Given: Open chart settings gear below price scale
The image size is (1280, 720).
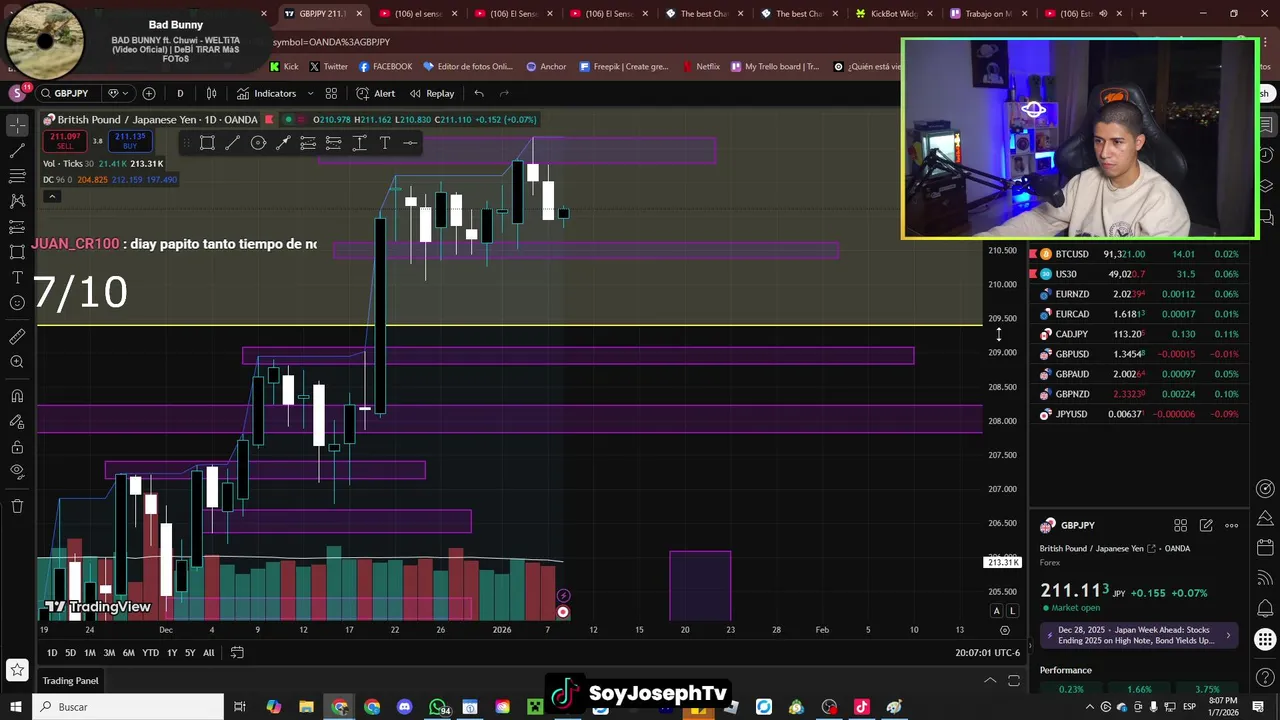Looking at the screenshot, I should [1005, 630].
